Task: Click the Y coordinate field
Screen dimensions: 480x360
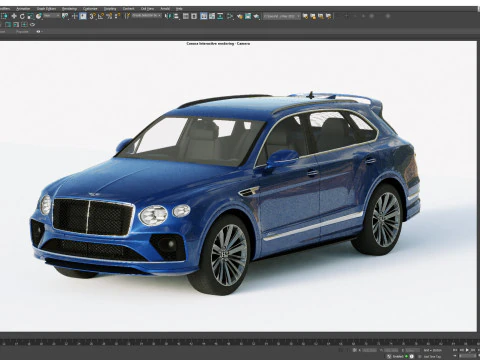Action: (x=391, y=350)
